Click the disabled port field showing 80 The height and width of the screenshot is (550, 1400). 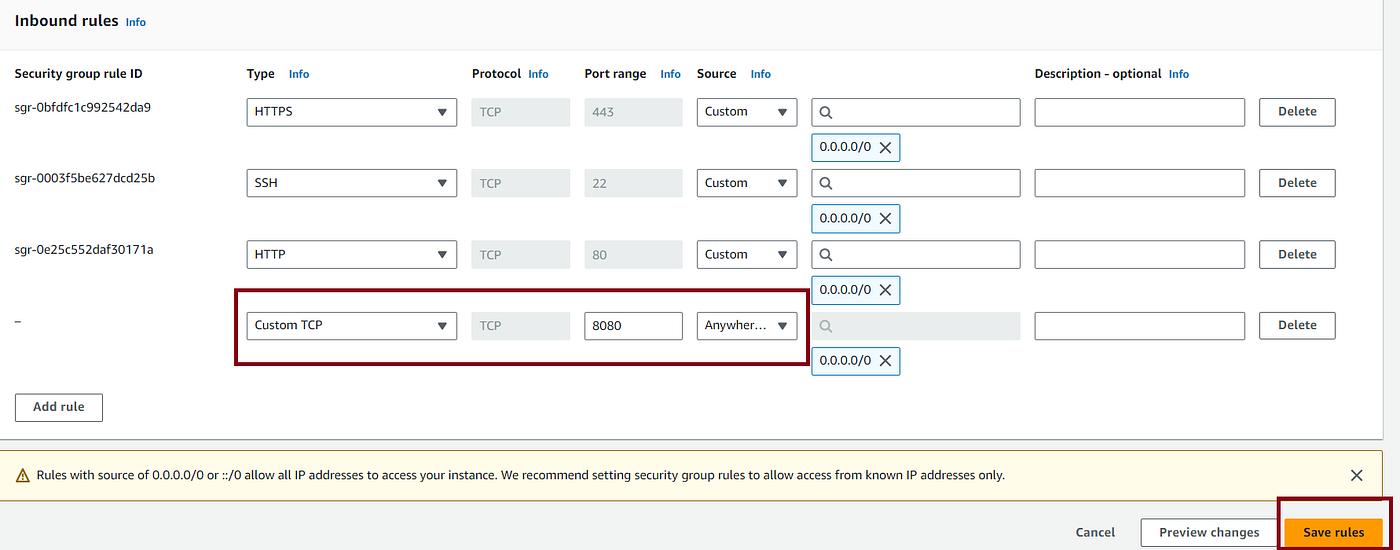[634, 254]
